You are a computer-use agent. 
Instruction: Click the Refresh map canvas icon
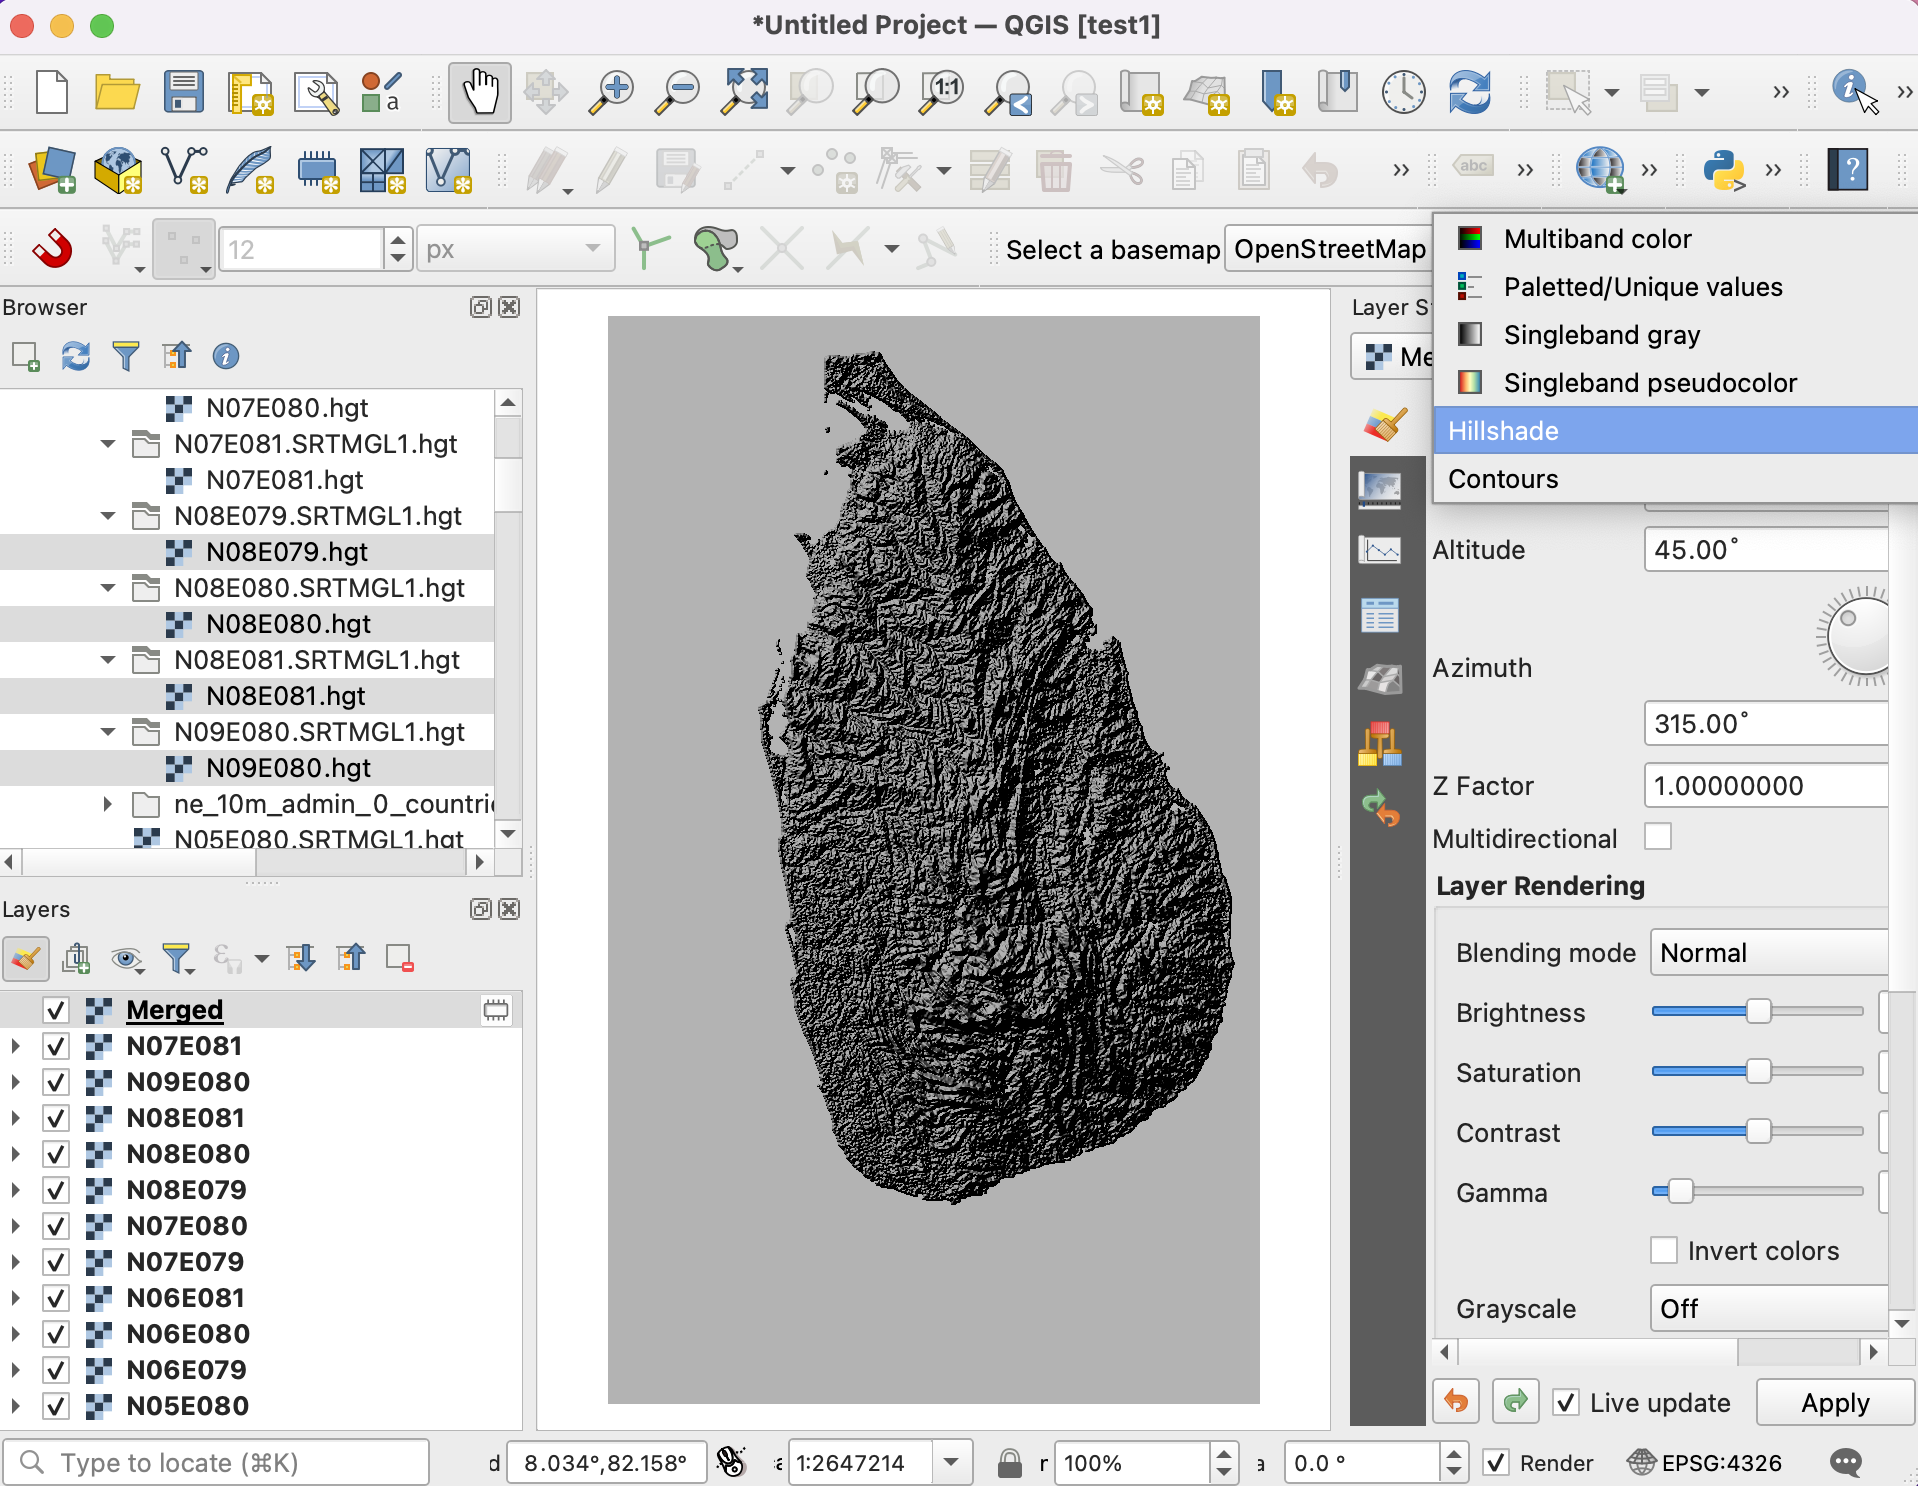coord(1469,93)
